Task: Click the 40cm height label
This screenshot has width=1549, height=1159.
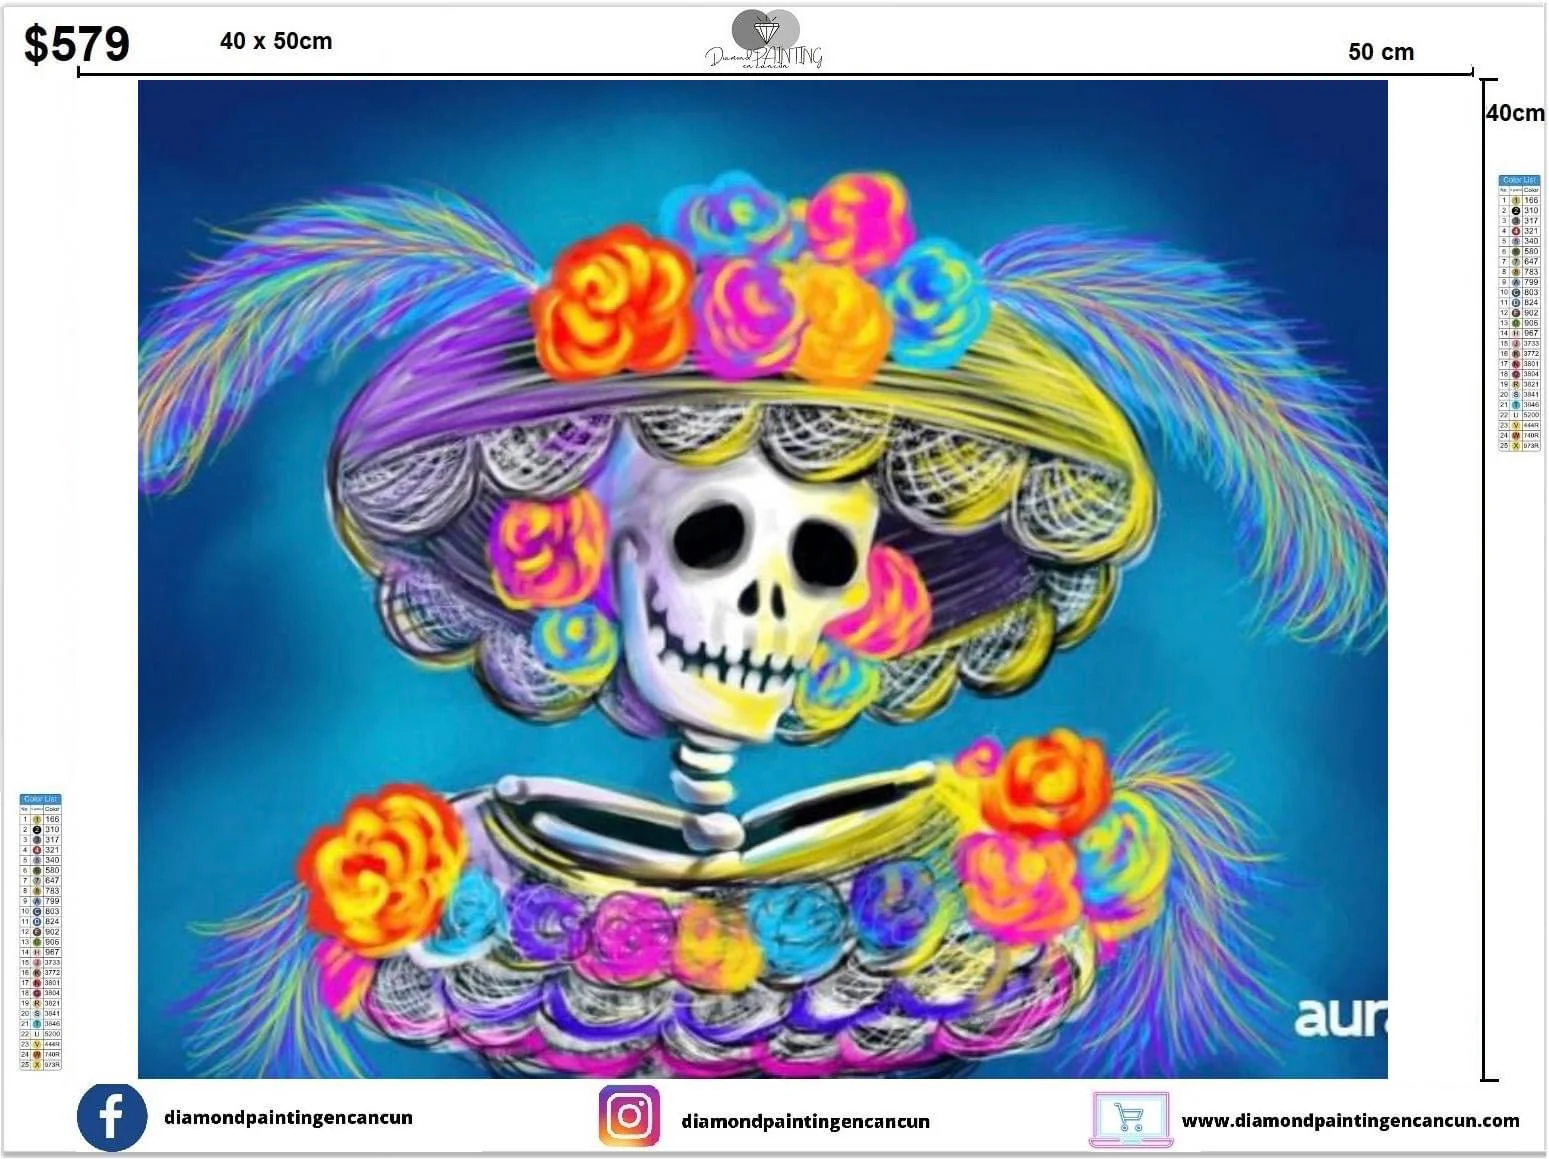Action: [x=1515, y=113]
